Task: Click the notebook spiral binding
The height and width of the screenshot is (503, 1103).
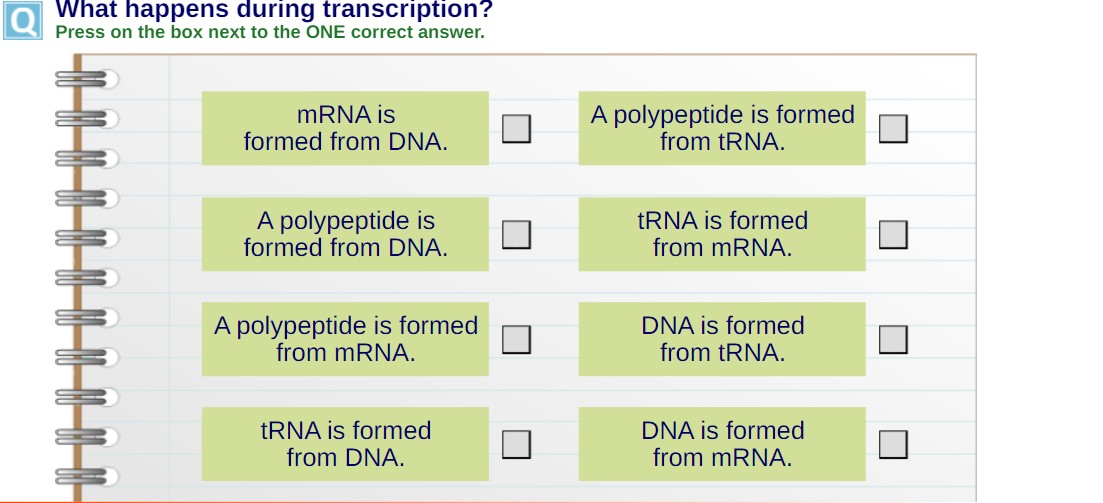Action: pos(82,277)
